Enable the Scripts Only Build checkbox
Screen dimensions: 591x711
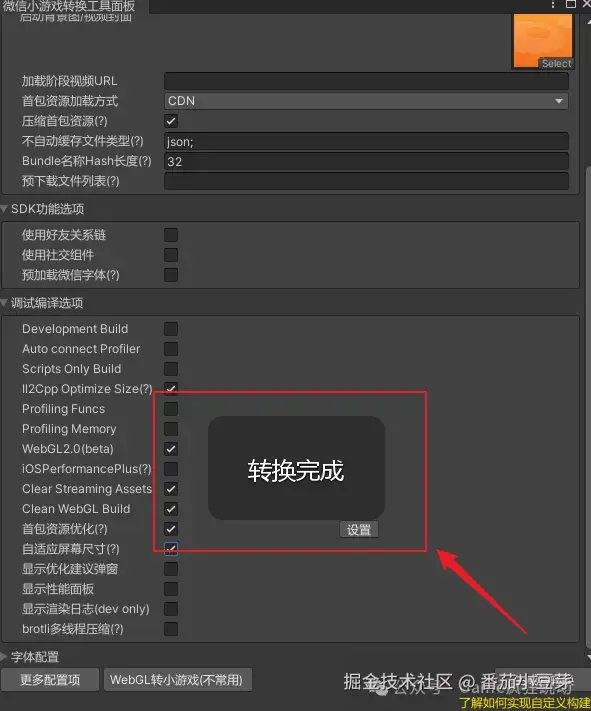coord(171,369)
